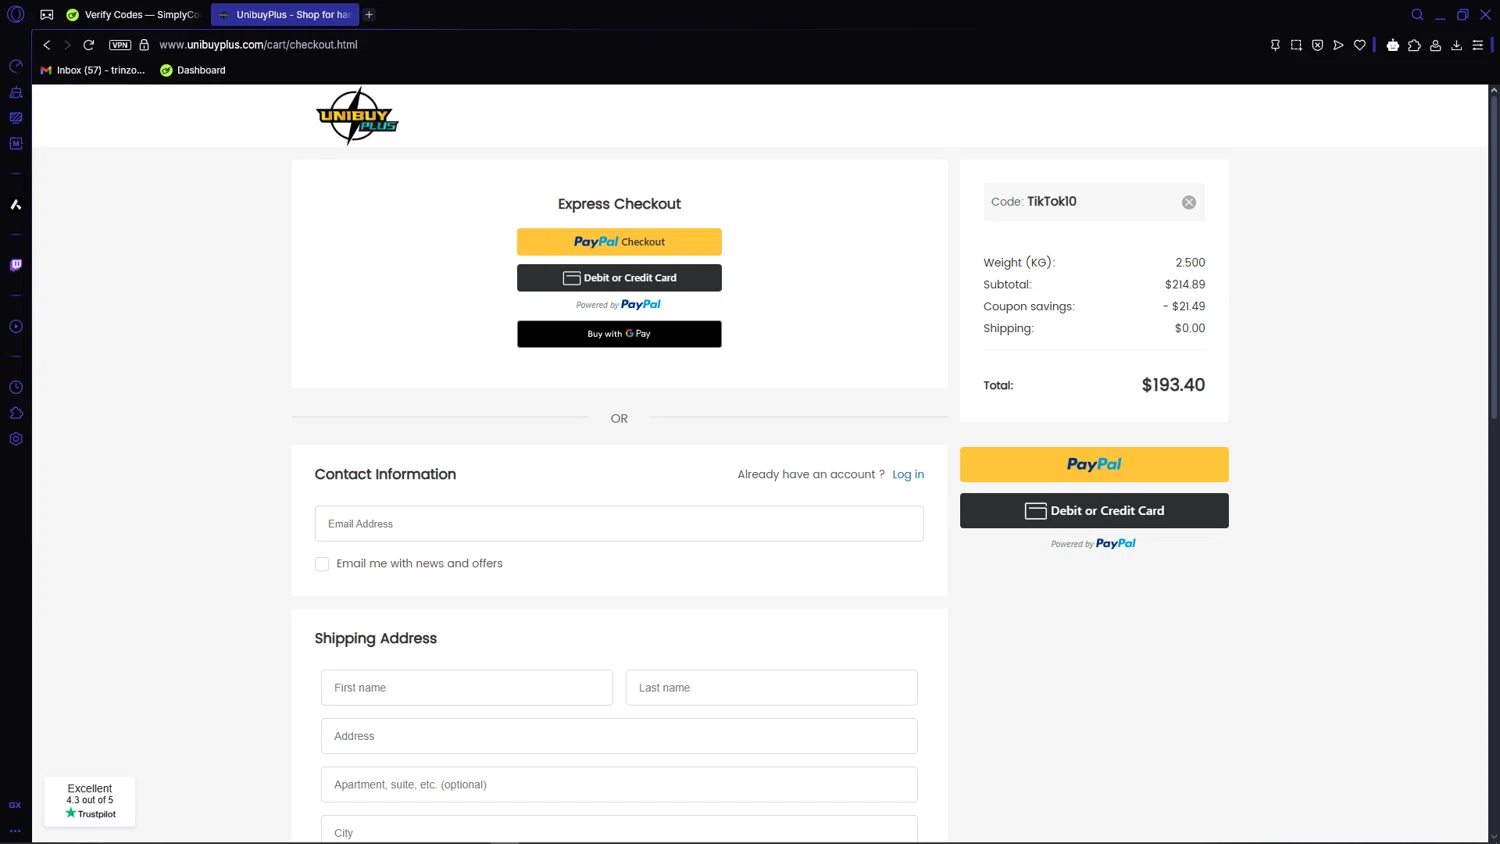Open GX Control speedometer in sidebar

(16, 66)
